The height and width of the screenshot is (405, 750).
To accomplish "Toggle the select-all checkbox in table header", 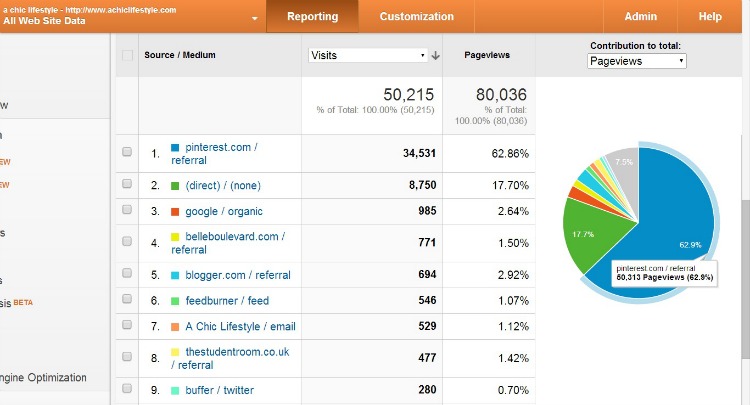I will pos(127,55).
